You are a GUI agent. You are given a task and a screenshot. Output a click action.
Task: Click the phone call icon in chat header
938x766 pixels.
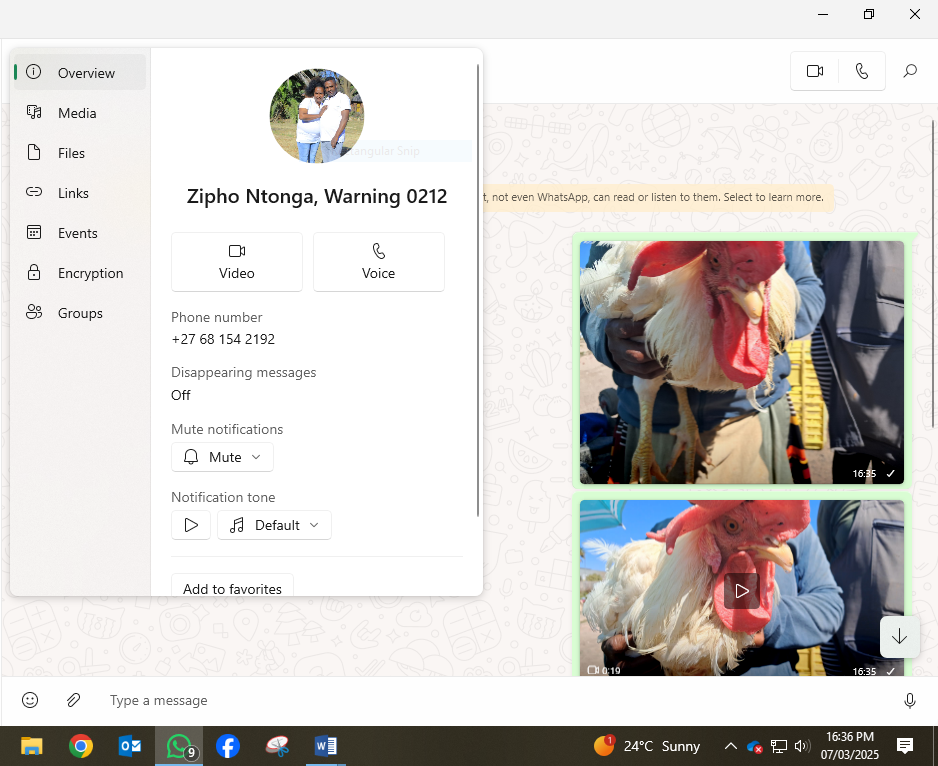(x=862, y=71)
